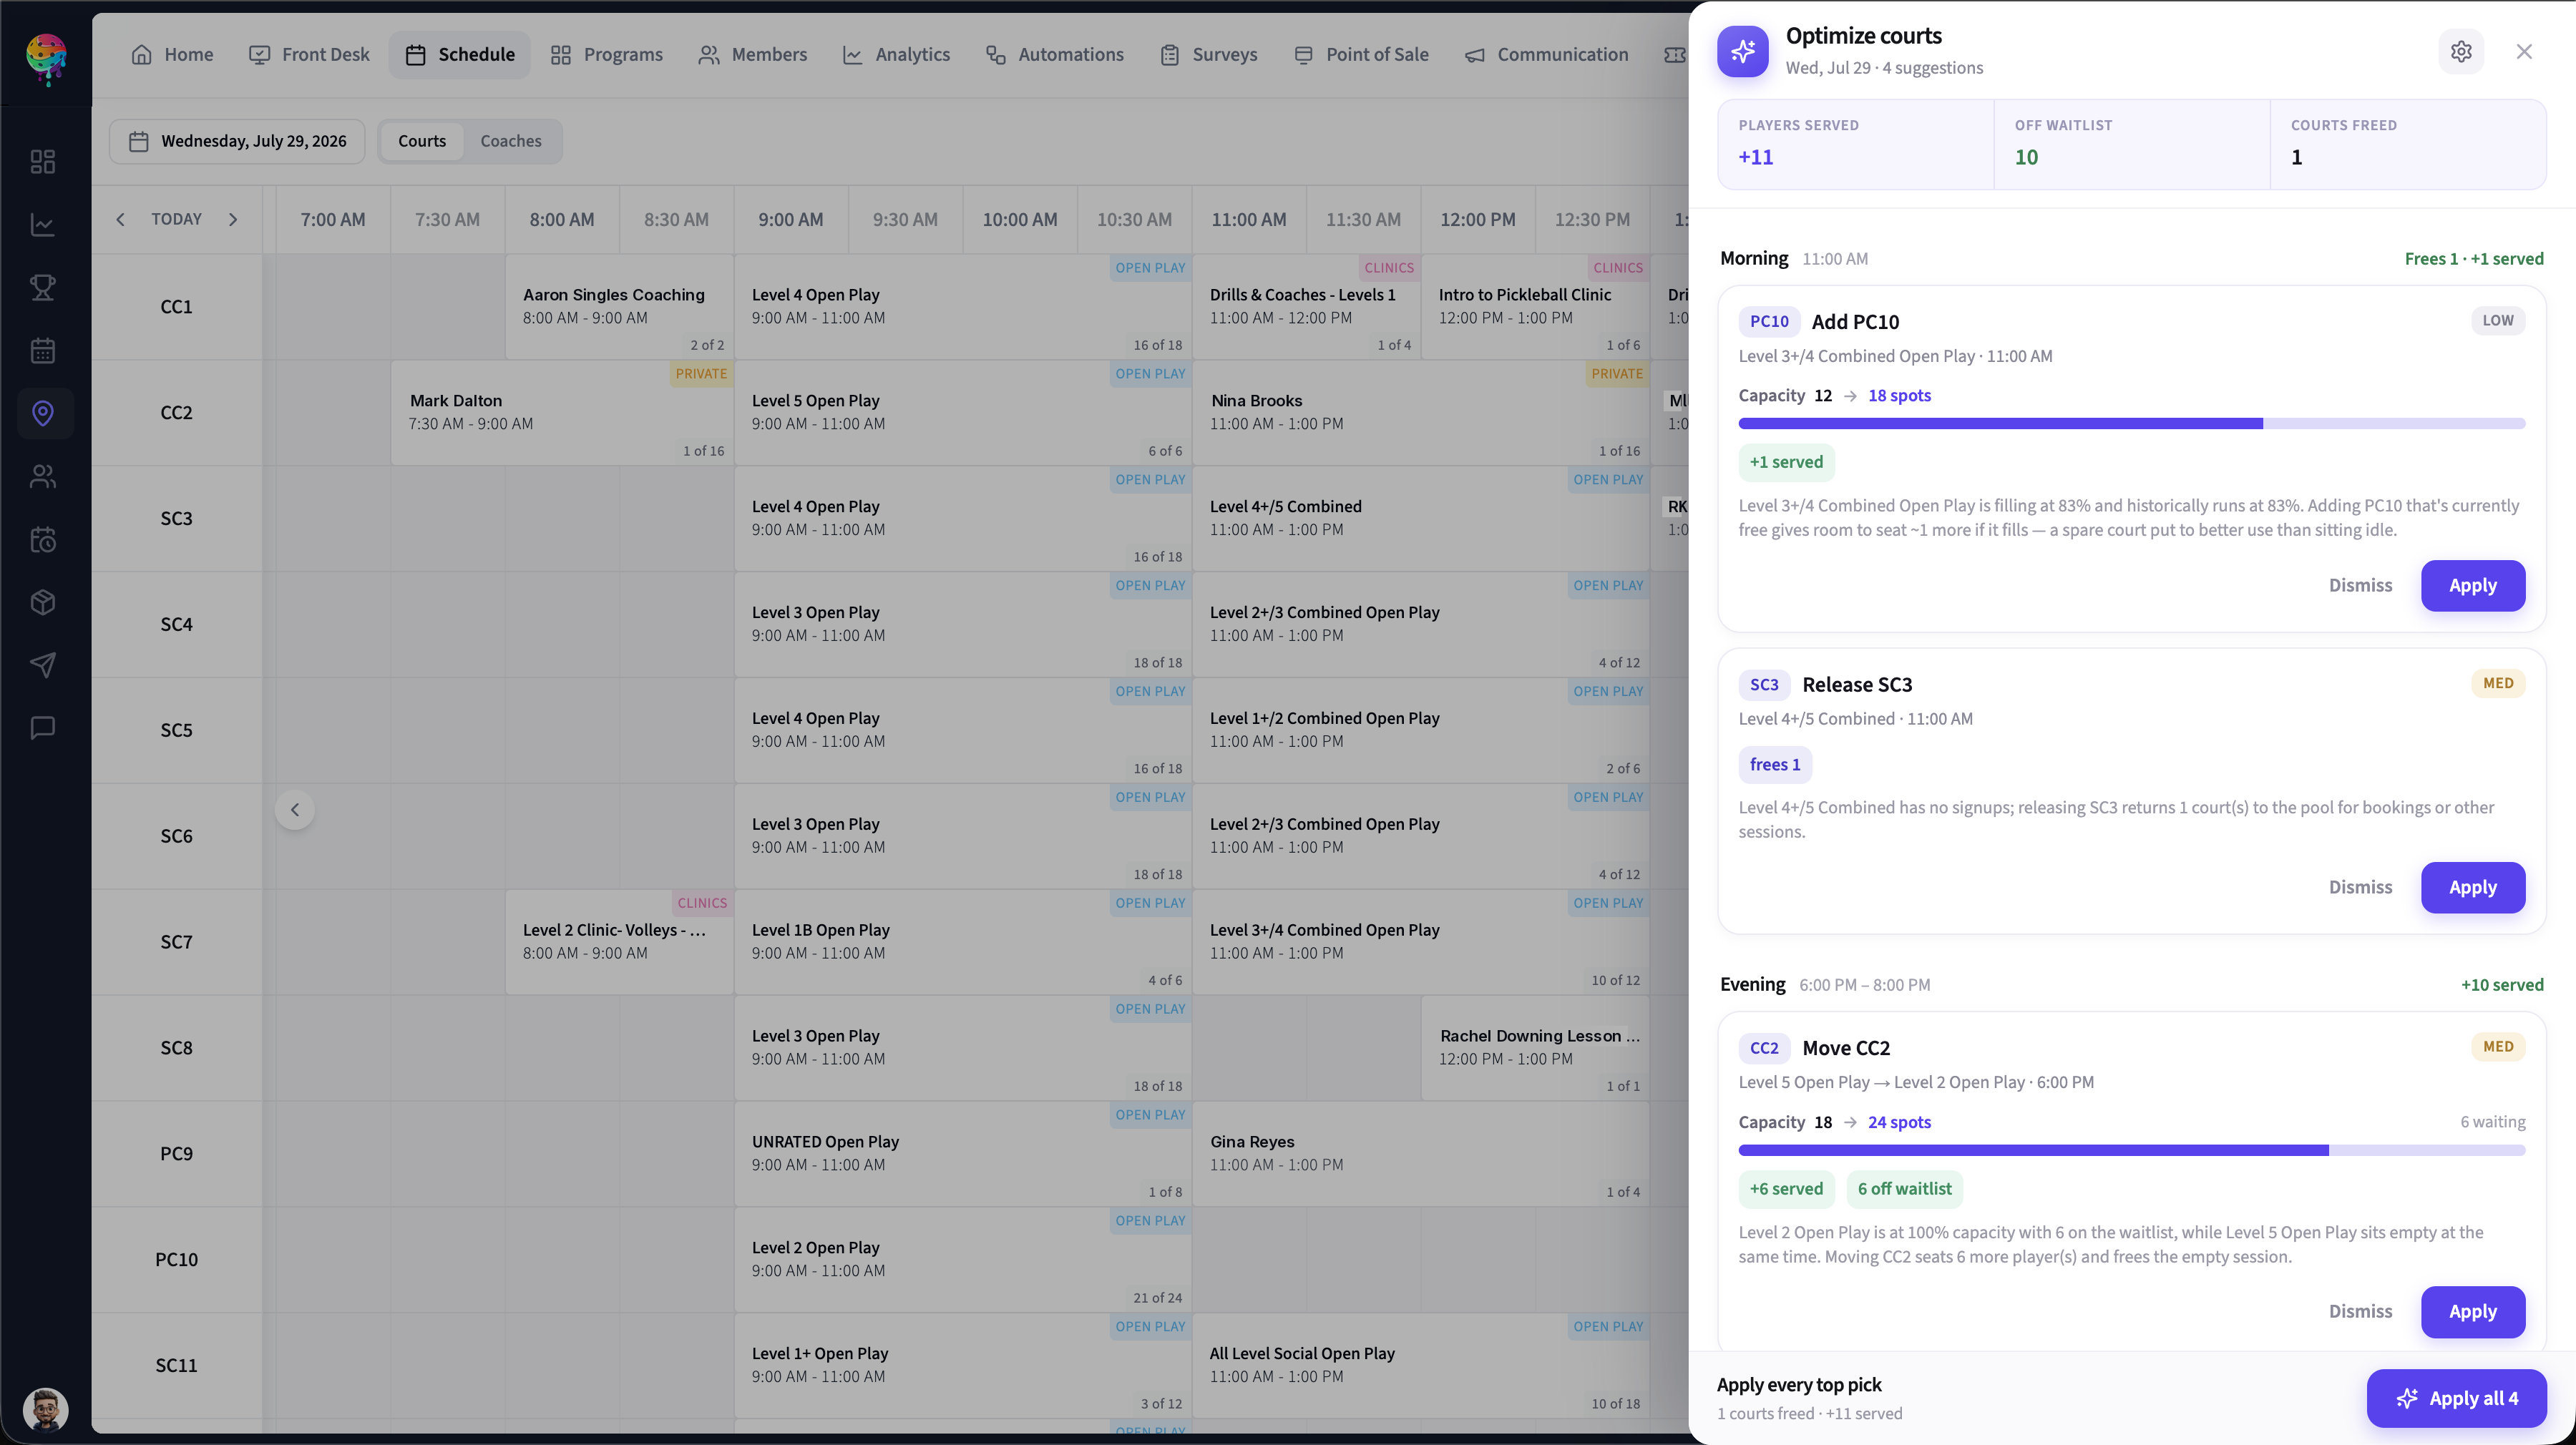The image size is (2576, 1445).
Task: Open Nina Brooks private booking
Action: (x=1421, y=413)
